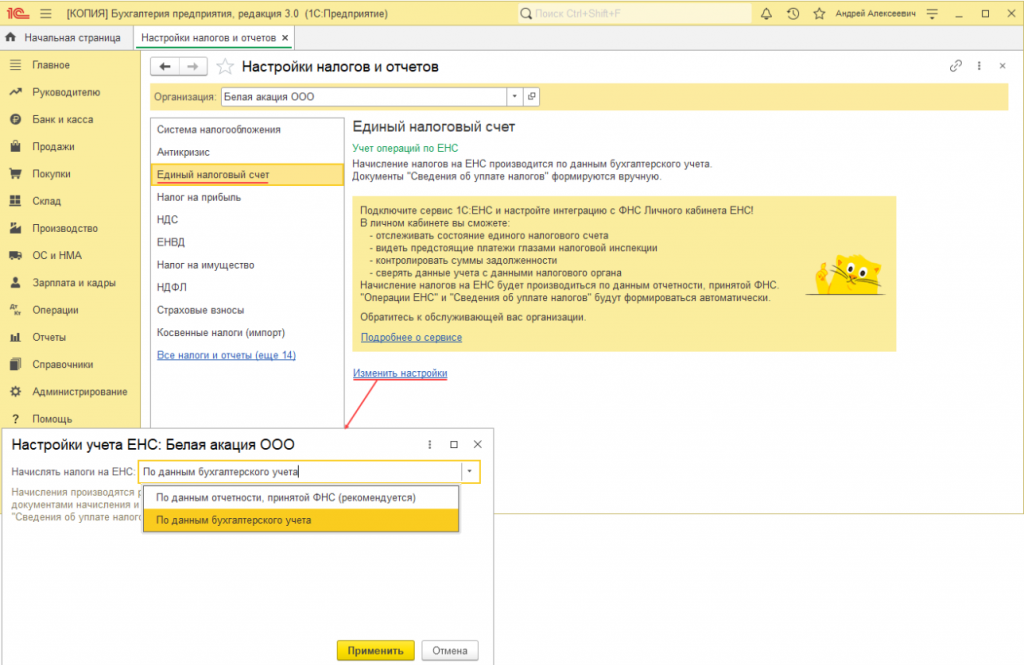Screen dimensions: 1024x665
Task: Maximize the ЕНС settings dialog
Action: coord(454,445)
